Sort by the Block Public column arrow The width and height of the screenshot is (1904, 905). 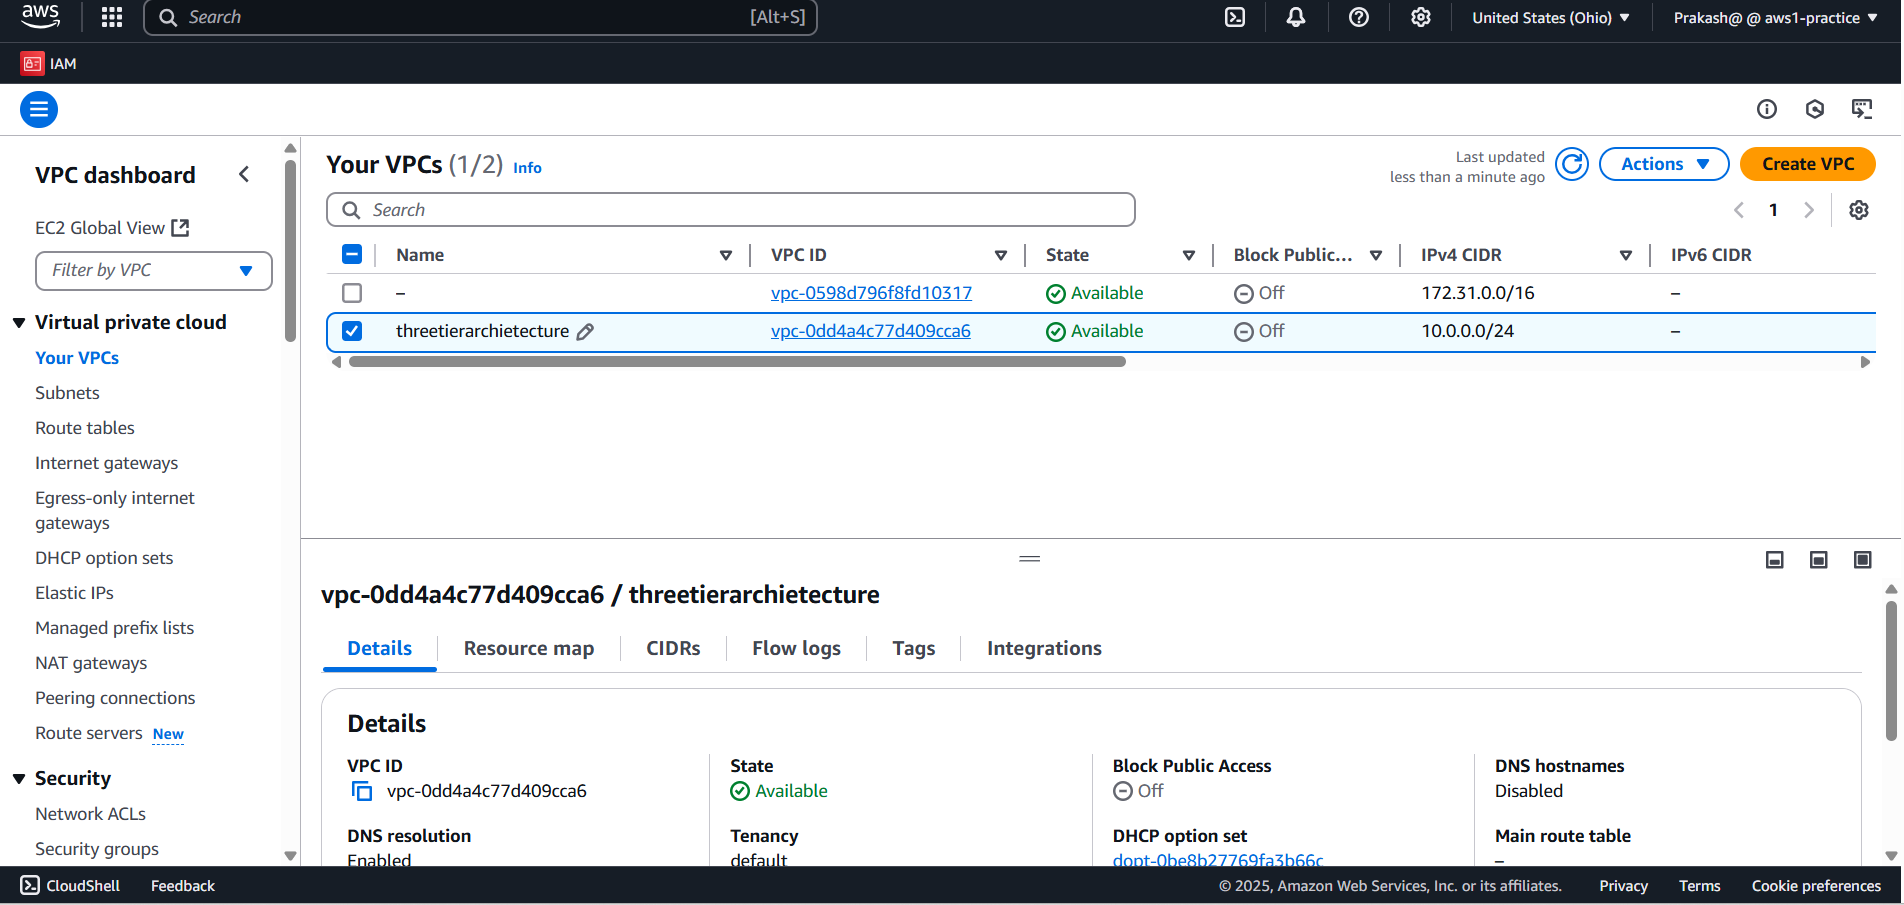[x=1376, y=256]
